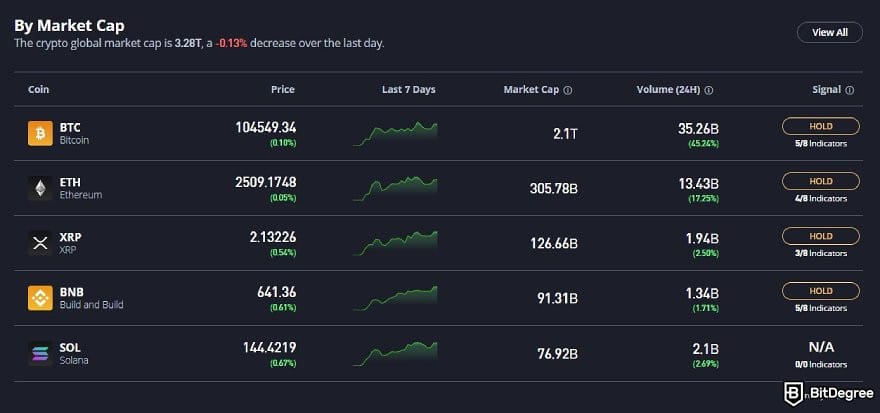This screenshot has width=880, height=413.
Task: Click the Solana coin logo icon
Action: (40, 353)
